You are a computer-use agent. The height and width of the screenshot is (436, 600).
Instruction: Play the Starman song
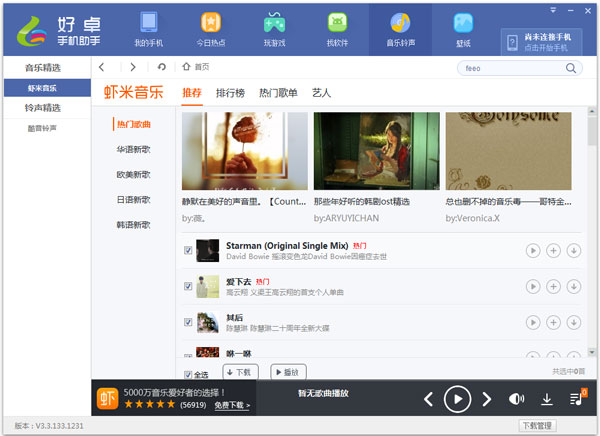coord(533,251)
